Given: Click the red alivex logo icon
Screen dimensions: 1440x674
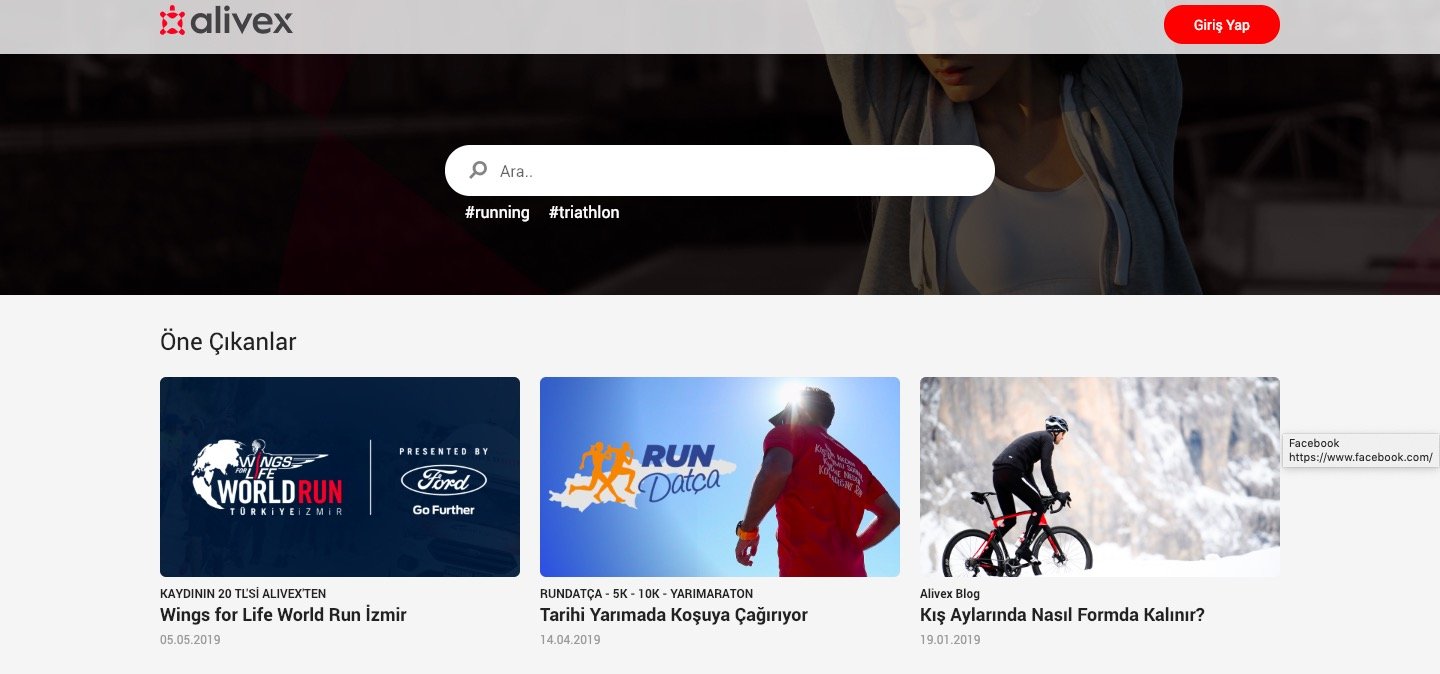Looking at the screenshot, I should [173, 20].
